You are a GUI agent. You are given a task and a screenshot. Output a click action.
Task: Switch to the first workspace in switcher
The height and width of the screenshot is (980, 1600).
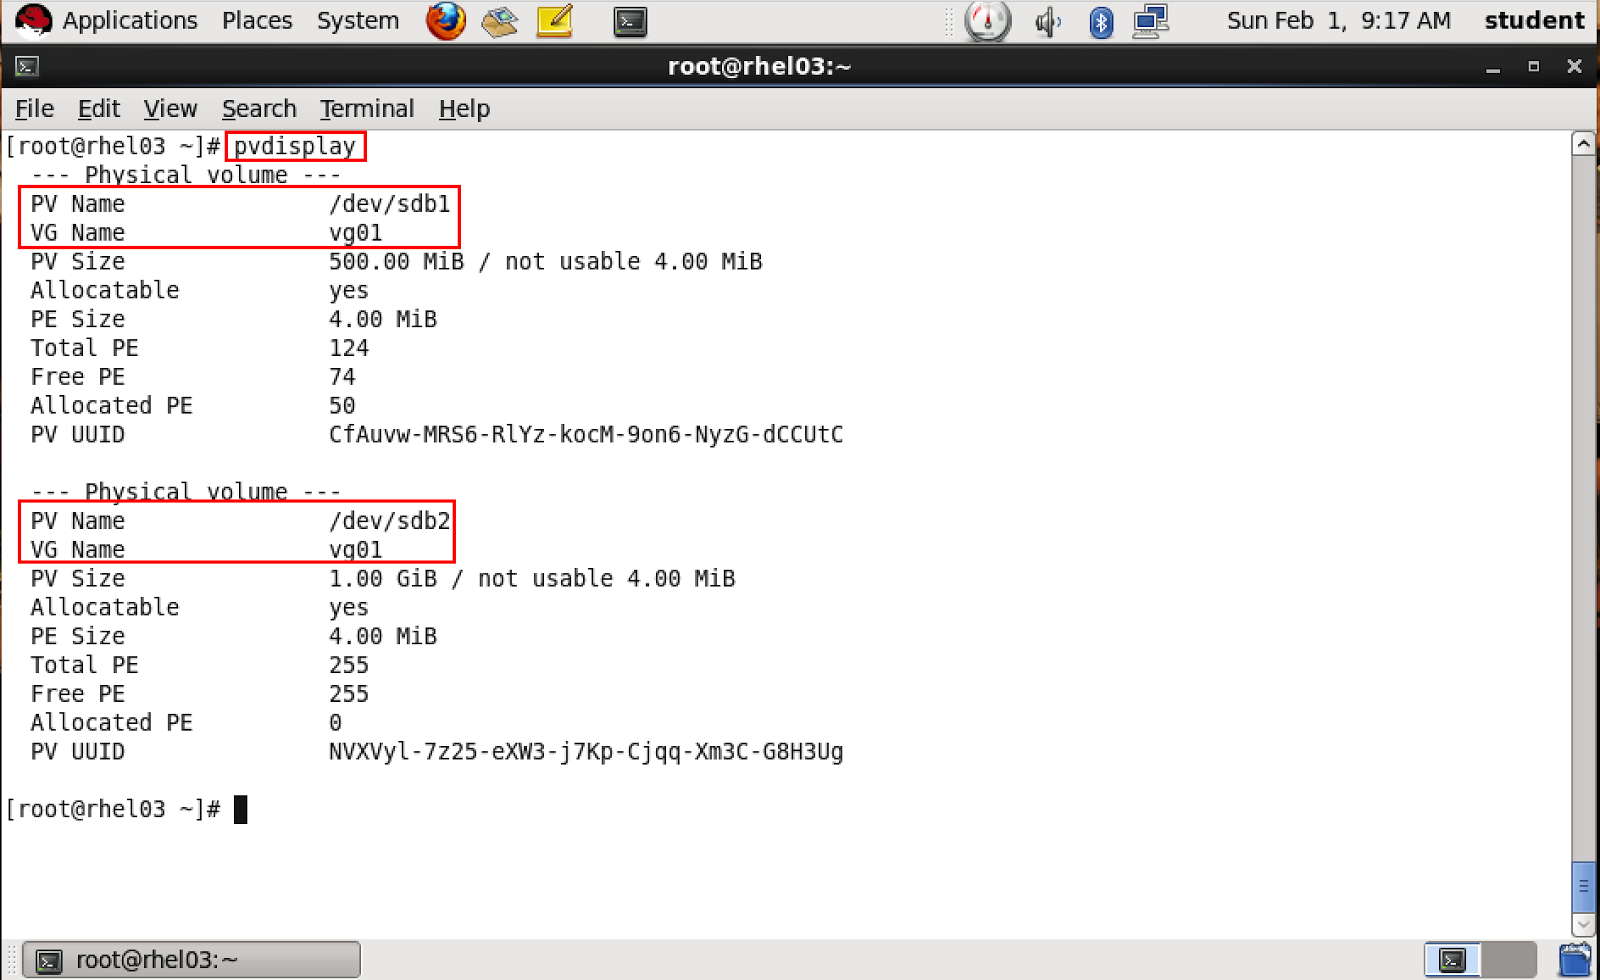(x=1452, y=961)
